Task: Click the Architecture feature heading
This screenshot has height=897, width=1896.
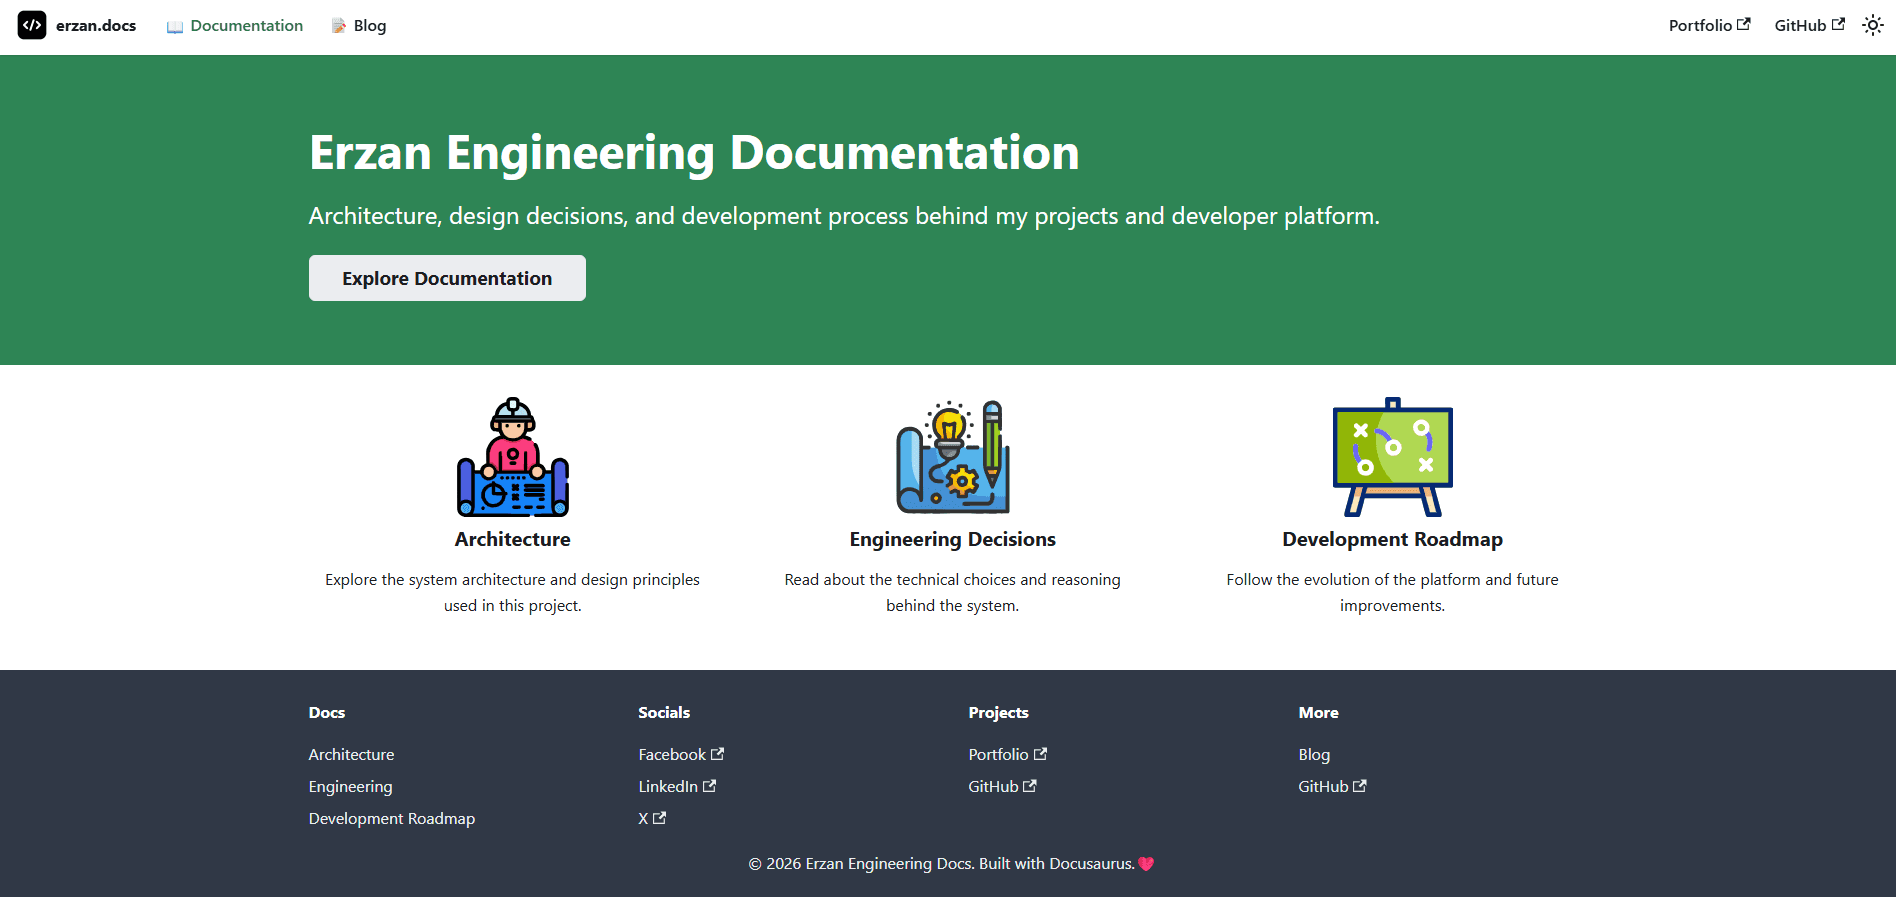Action: coord(513,539)
